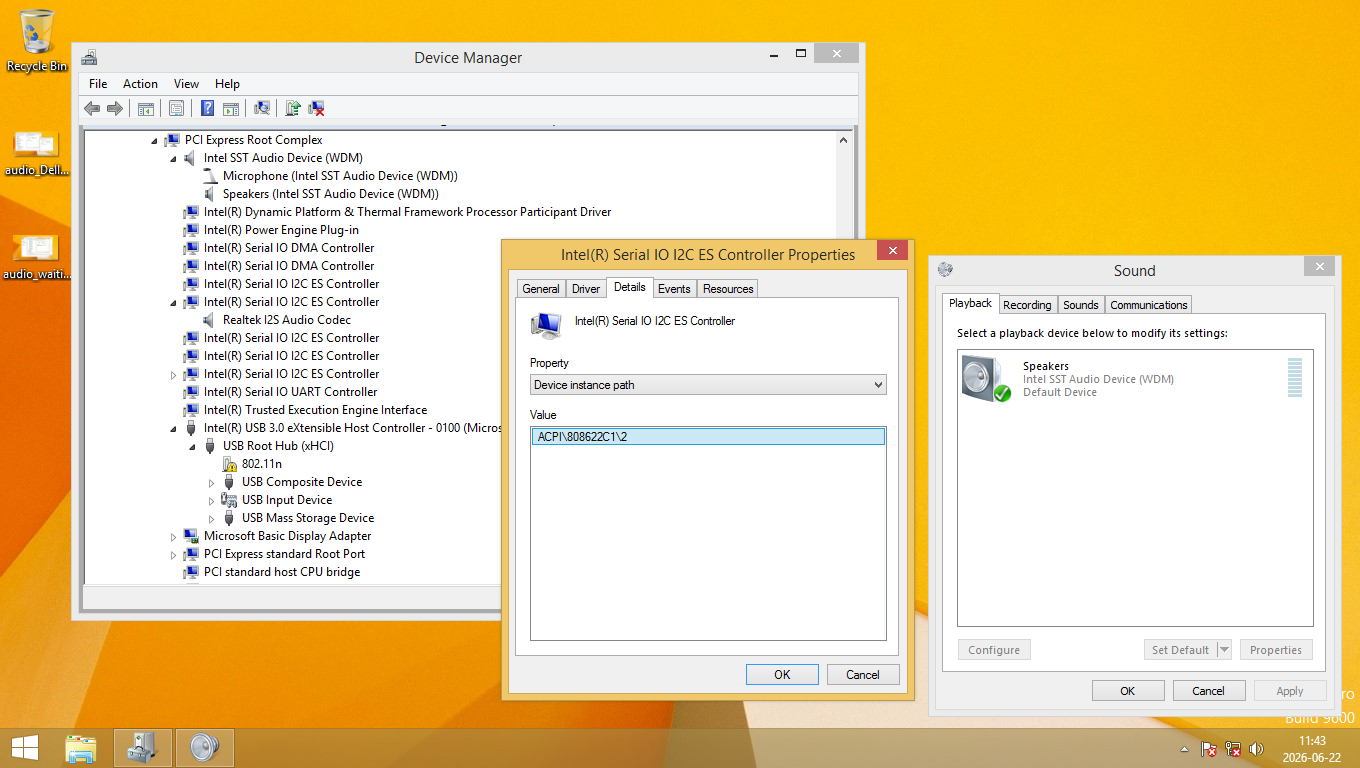Open the Property dropdown showing Device instance path
Viewport: 1360px width, 768px height.
(708, 385)
